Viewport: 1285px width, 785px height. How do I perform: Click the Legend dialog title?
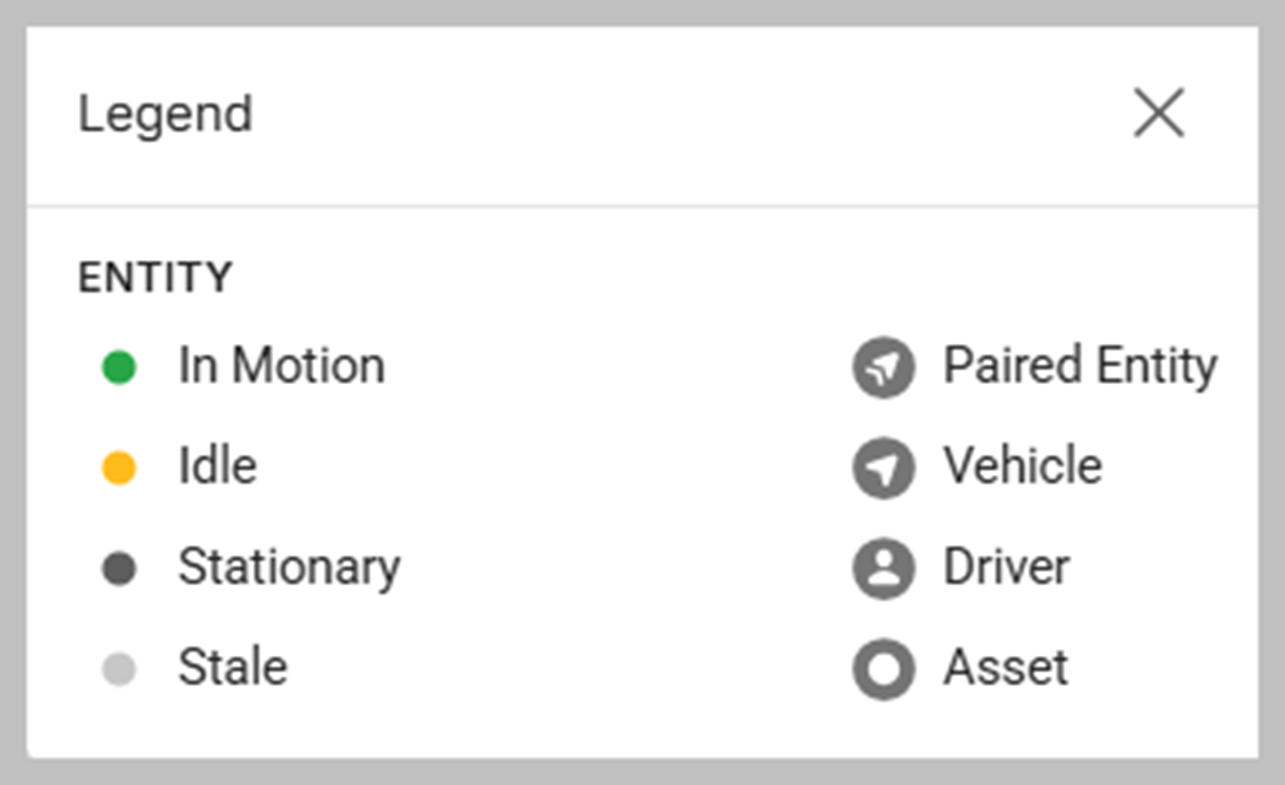pos(165,114)
